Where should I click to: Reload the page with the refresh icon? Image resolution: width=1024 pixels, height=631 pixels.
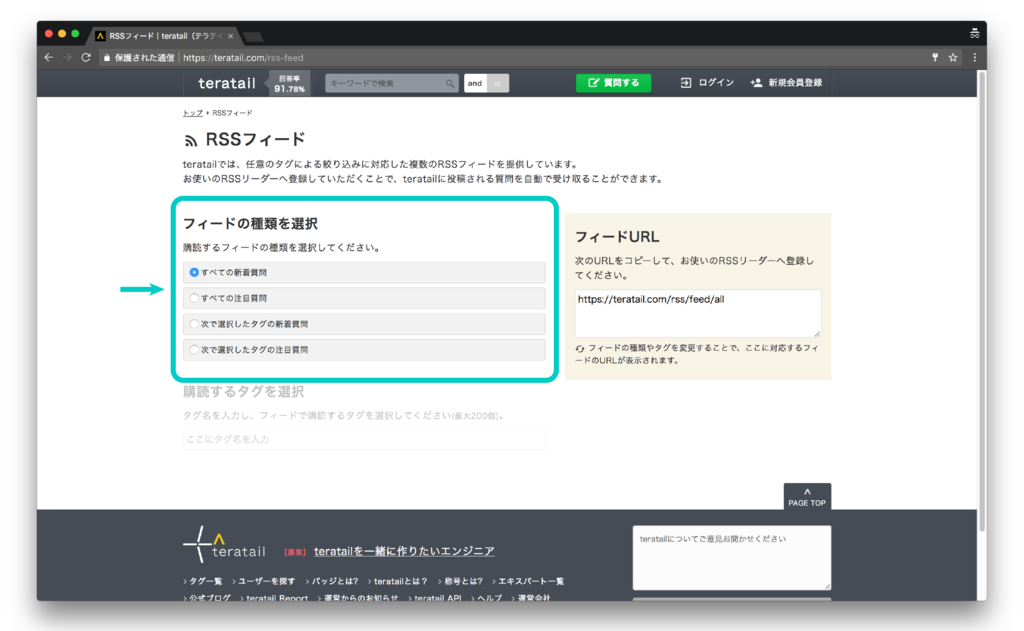(86, 57)
